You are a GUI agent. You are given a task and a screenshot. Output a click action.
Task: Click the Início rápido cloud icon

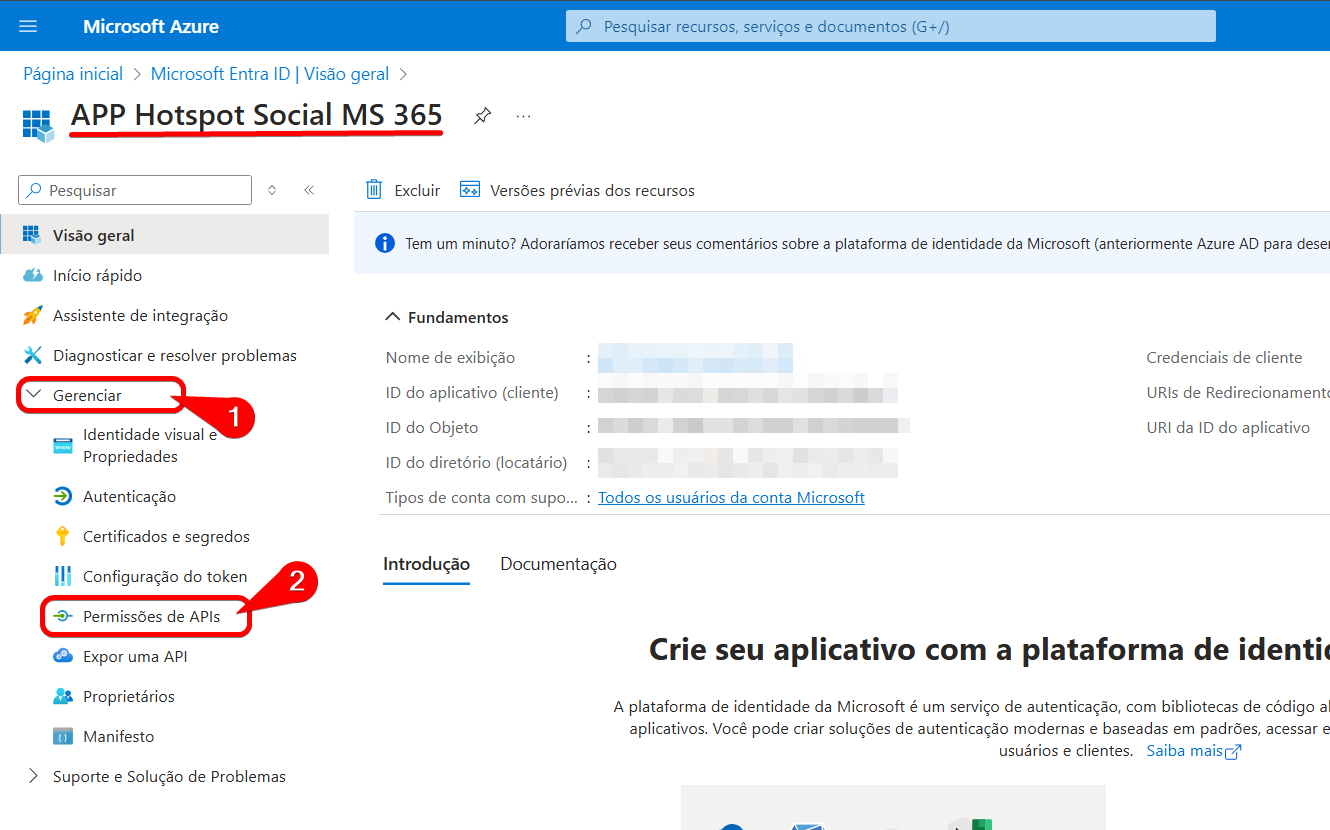pyautogui.click(x=33, y=275)
